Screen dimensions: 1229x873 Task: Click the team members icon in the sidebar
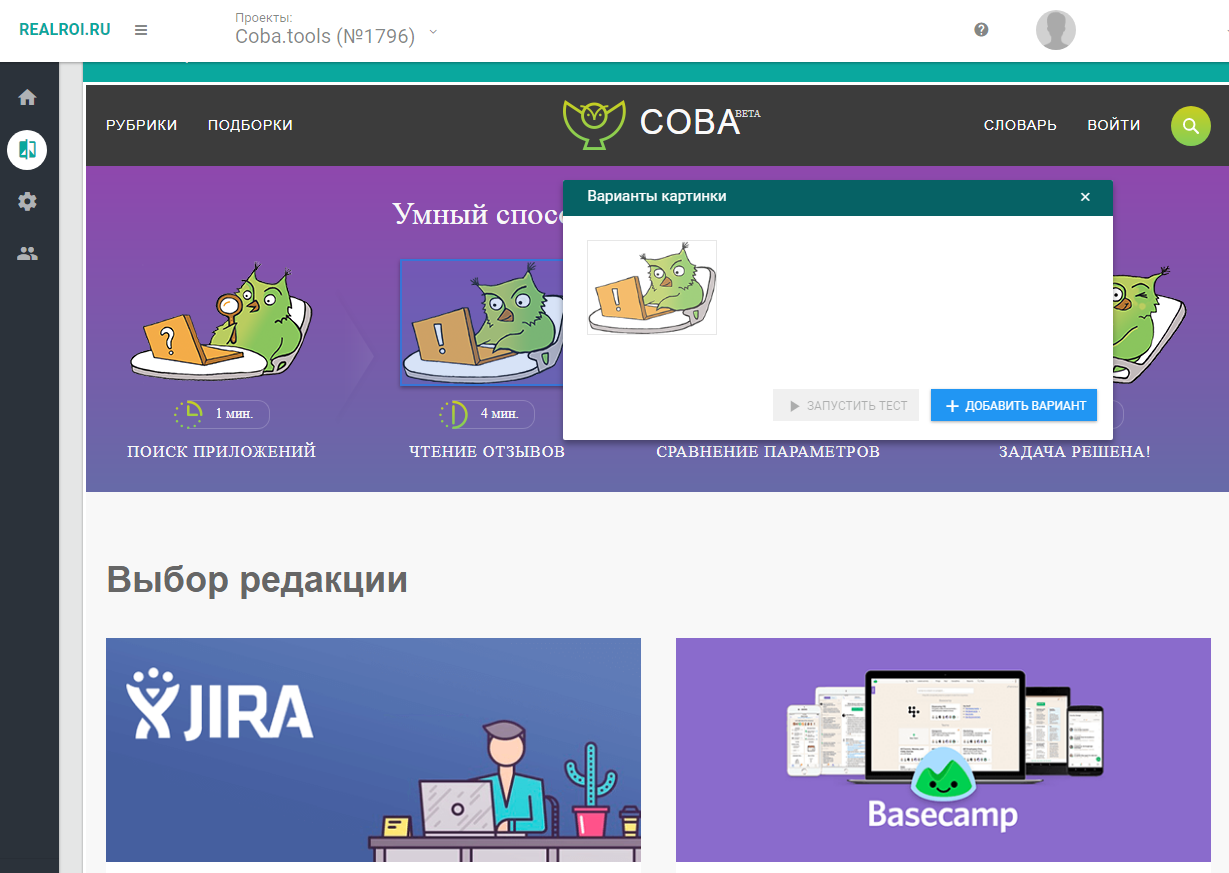(x=27, y=252)
